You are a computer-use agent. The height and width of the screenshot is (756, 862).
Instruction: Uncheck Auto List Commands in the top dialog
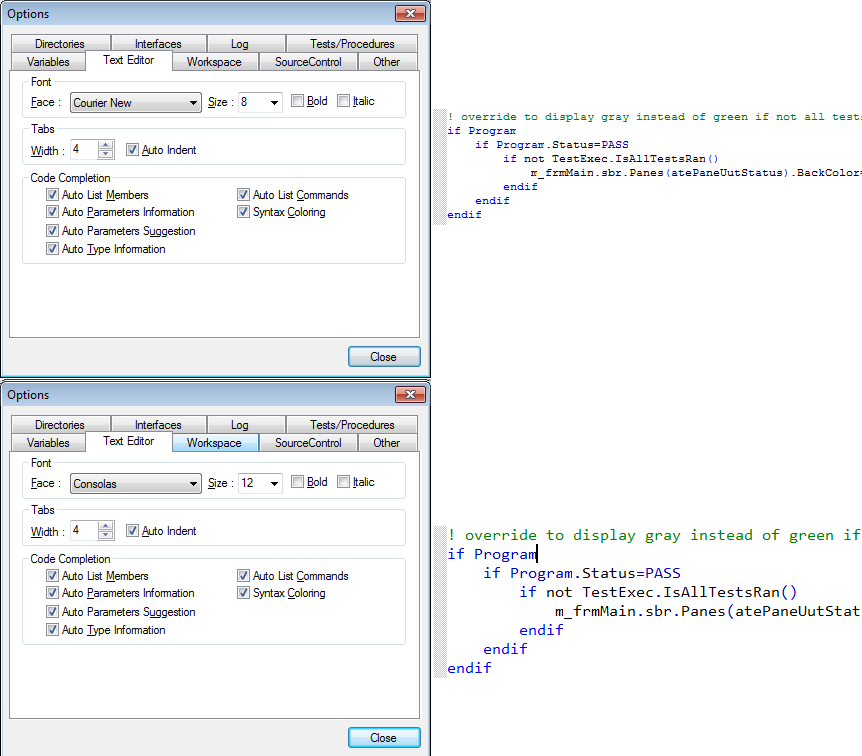(244, 194)
